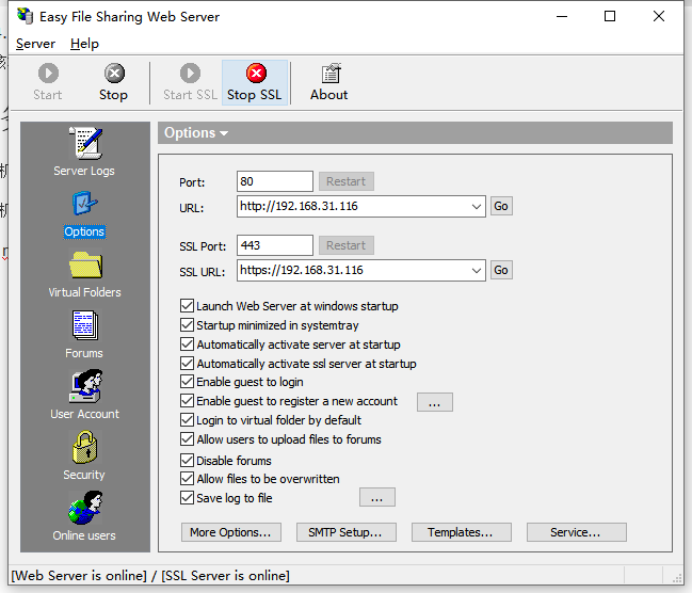Click Restart button next to Port
This screenshot has height=593, width=692.
click(346, 181)
